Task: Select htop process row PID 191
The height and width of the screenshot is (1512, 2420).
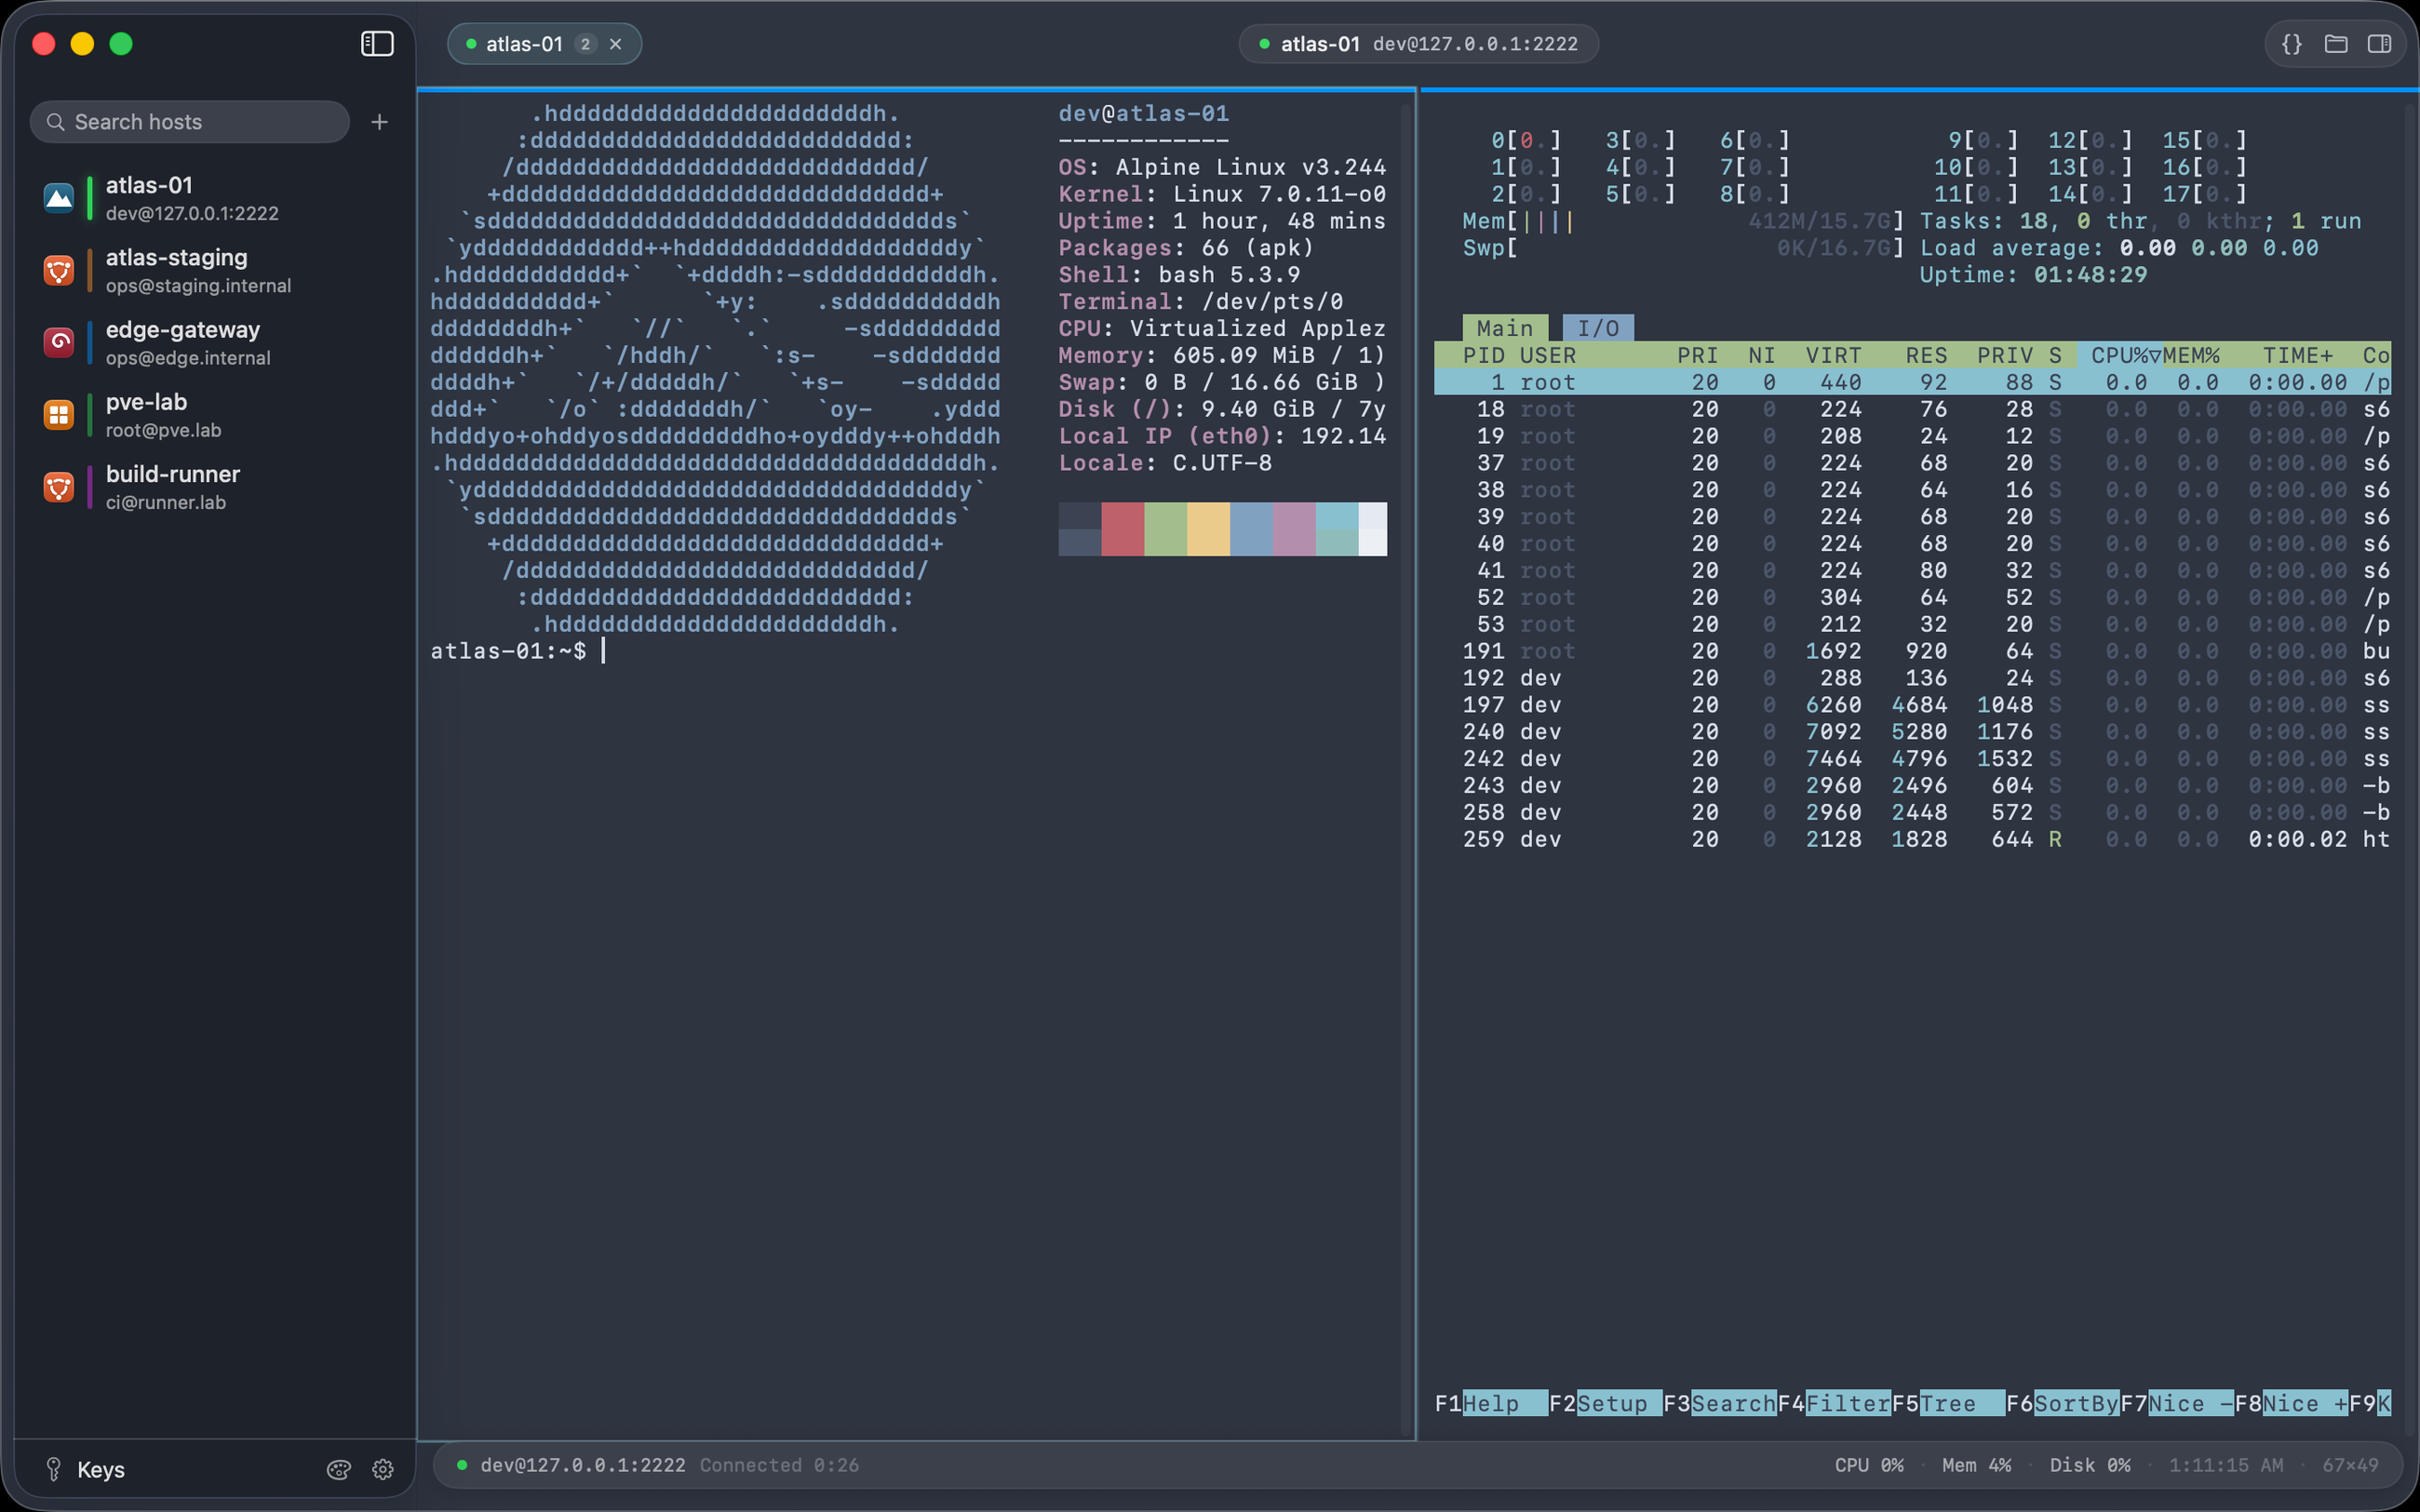Action: pyautogui.click(x=1912, y=651)
